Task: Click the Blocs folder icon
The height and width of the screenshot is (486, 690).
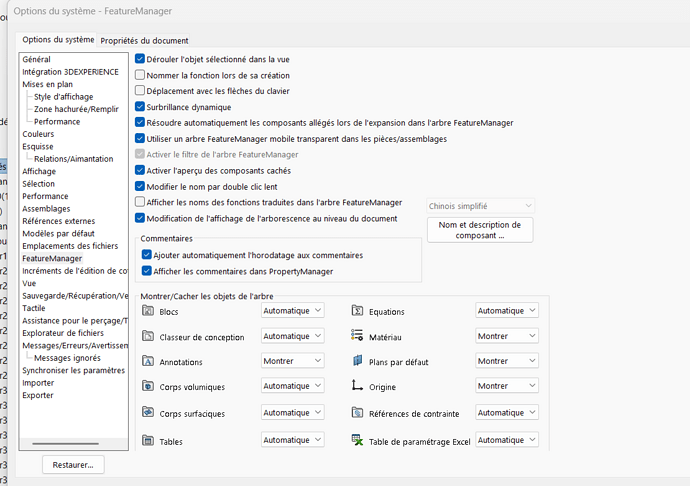Action: click(148, 310)
